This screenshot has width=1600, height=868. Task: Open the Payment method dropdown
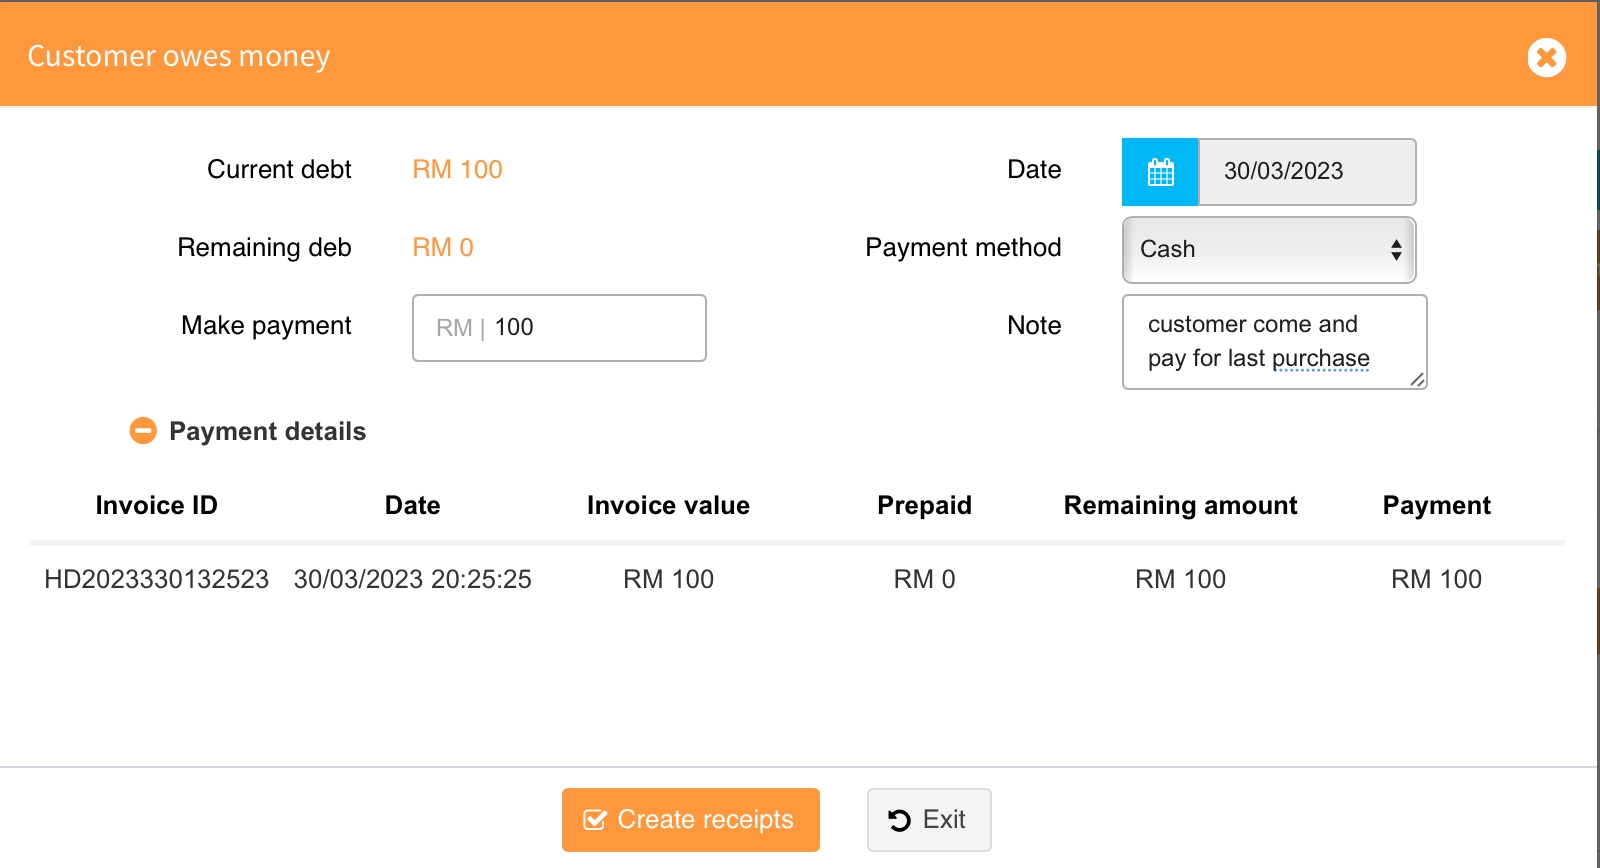click(x=1268, y=250)
